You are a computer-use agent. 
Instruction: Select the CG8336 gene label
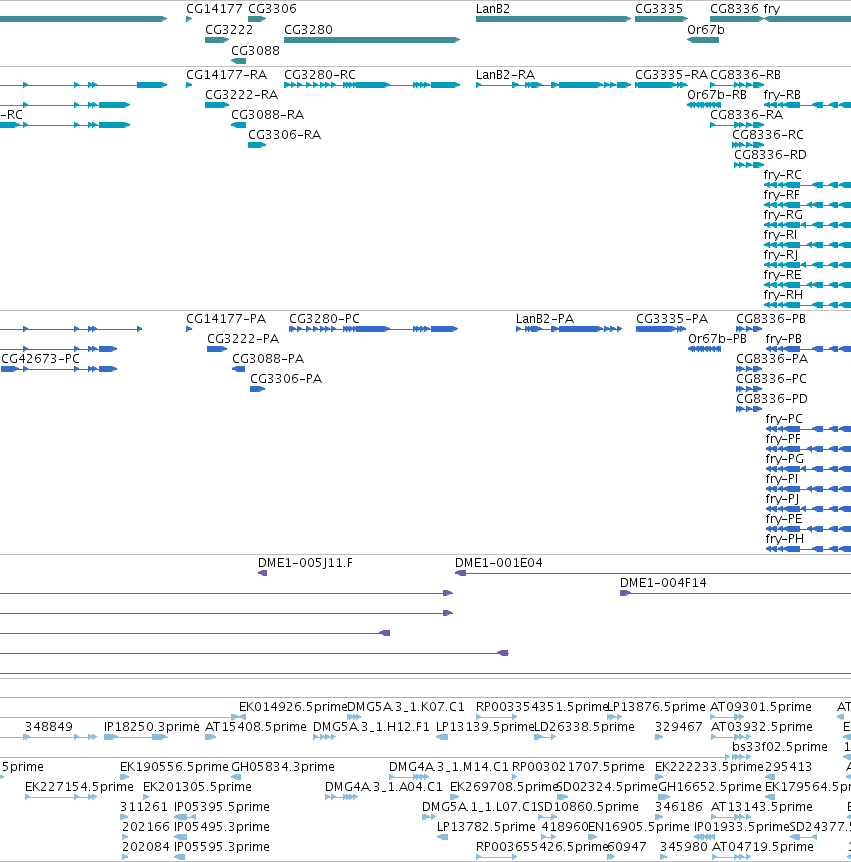click(x=734, y=9)
